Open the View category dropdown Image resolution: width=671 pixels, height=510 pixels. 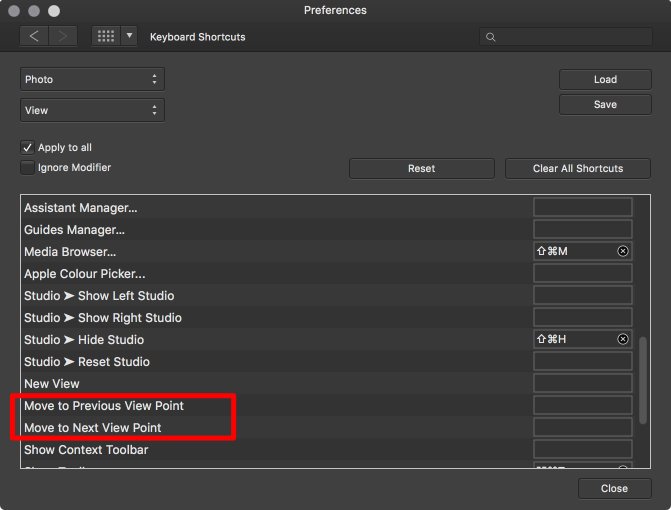coord(92,110)
